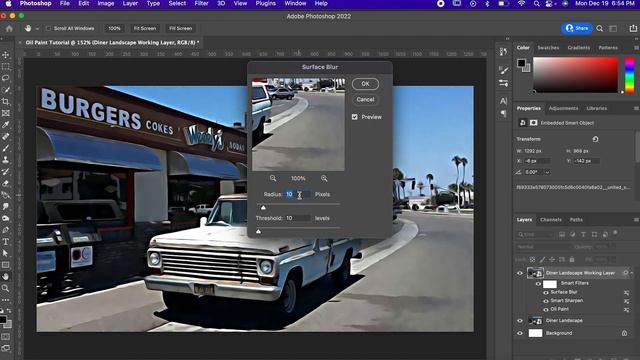Click Cancel in Surface Blur dialog
Viewport: 640px width, 360px height.
click(x=365, y=99)
